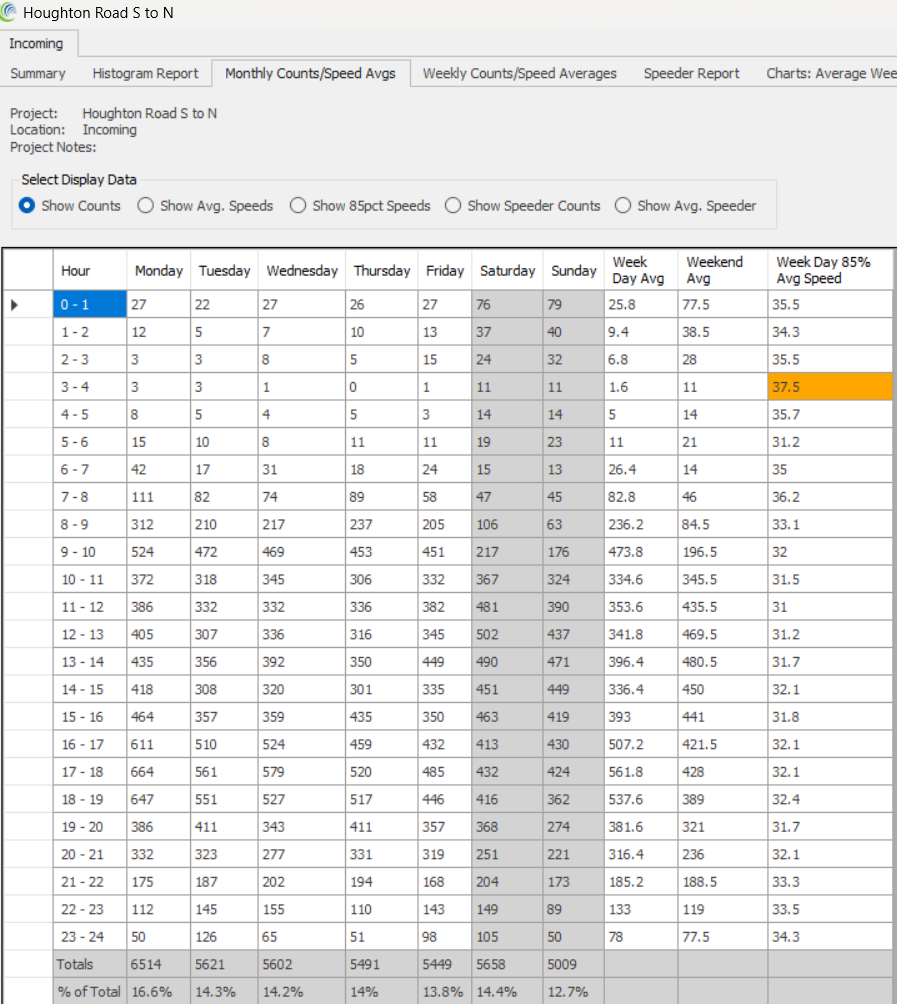Click the Incoming tab at the top
897x1004 pixels.
(x=37, y=44)
